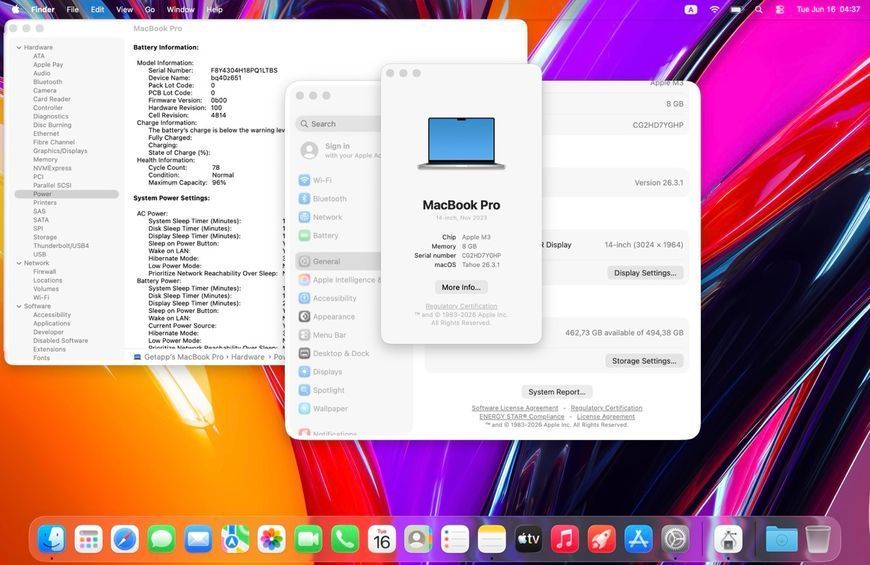Open ENERGY STAR Compliance link

tap(522, 416)
